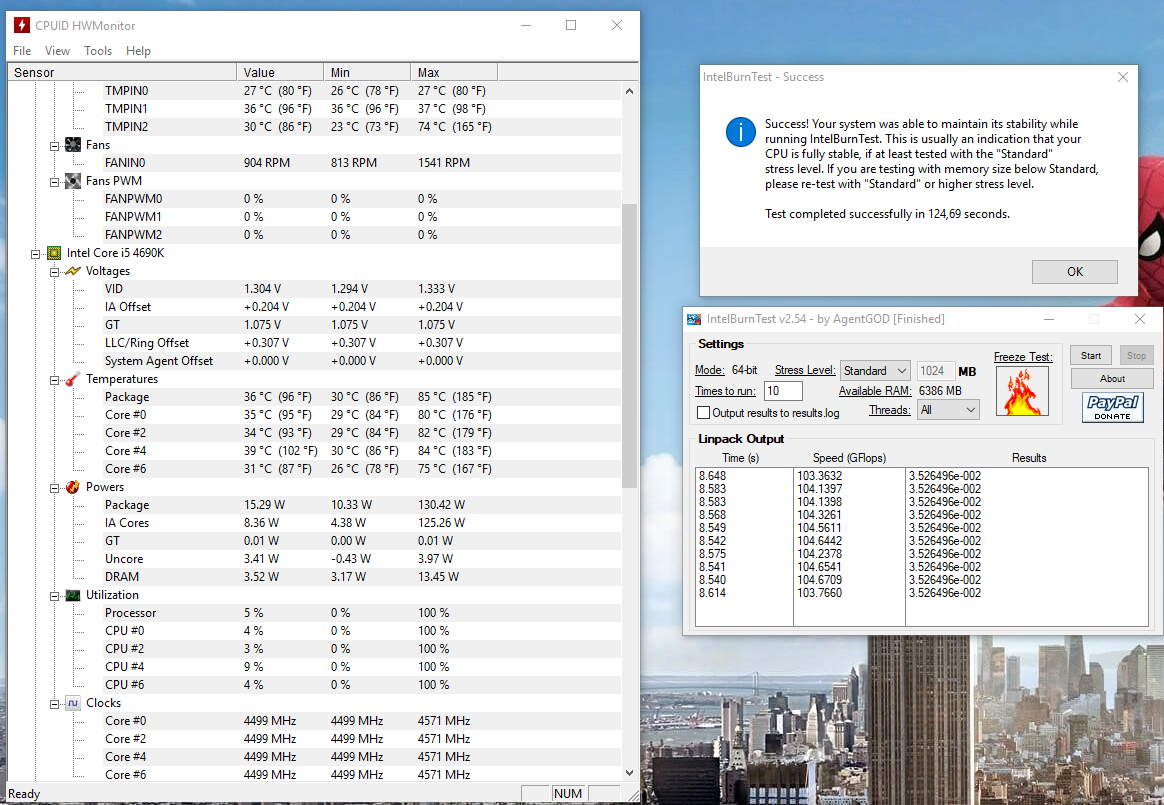Click the CPUID HWMonitor lightning bolt title icon
This screenshot has width=1164, height=805.
(22, 25)
